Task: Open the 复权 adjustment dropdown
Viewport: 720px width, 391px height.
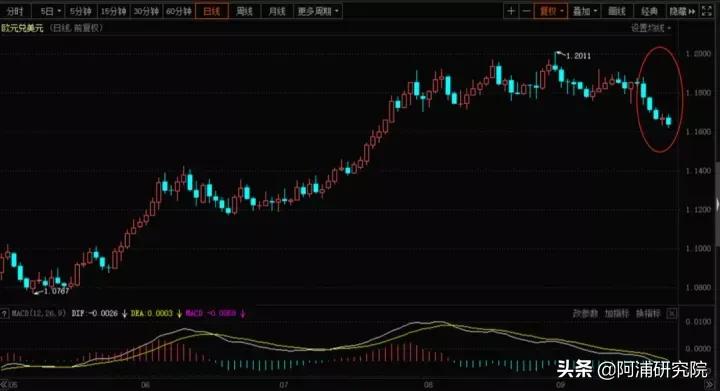Action: click(x=551, y=11)
